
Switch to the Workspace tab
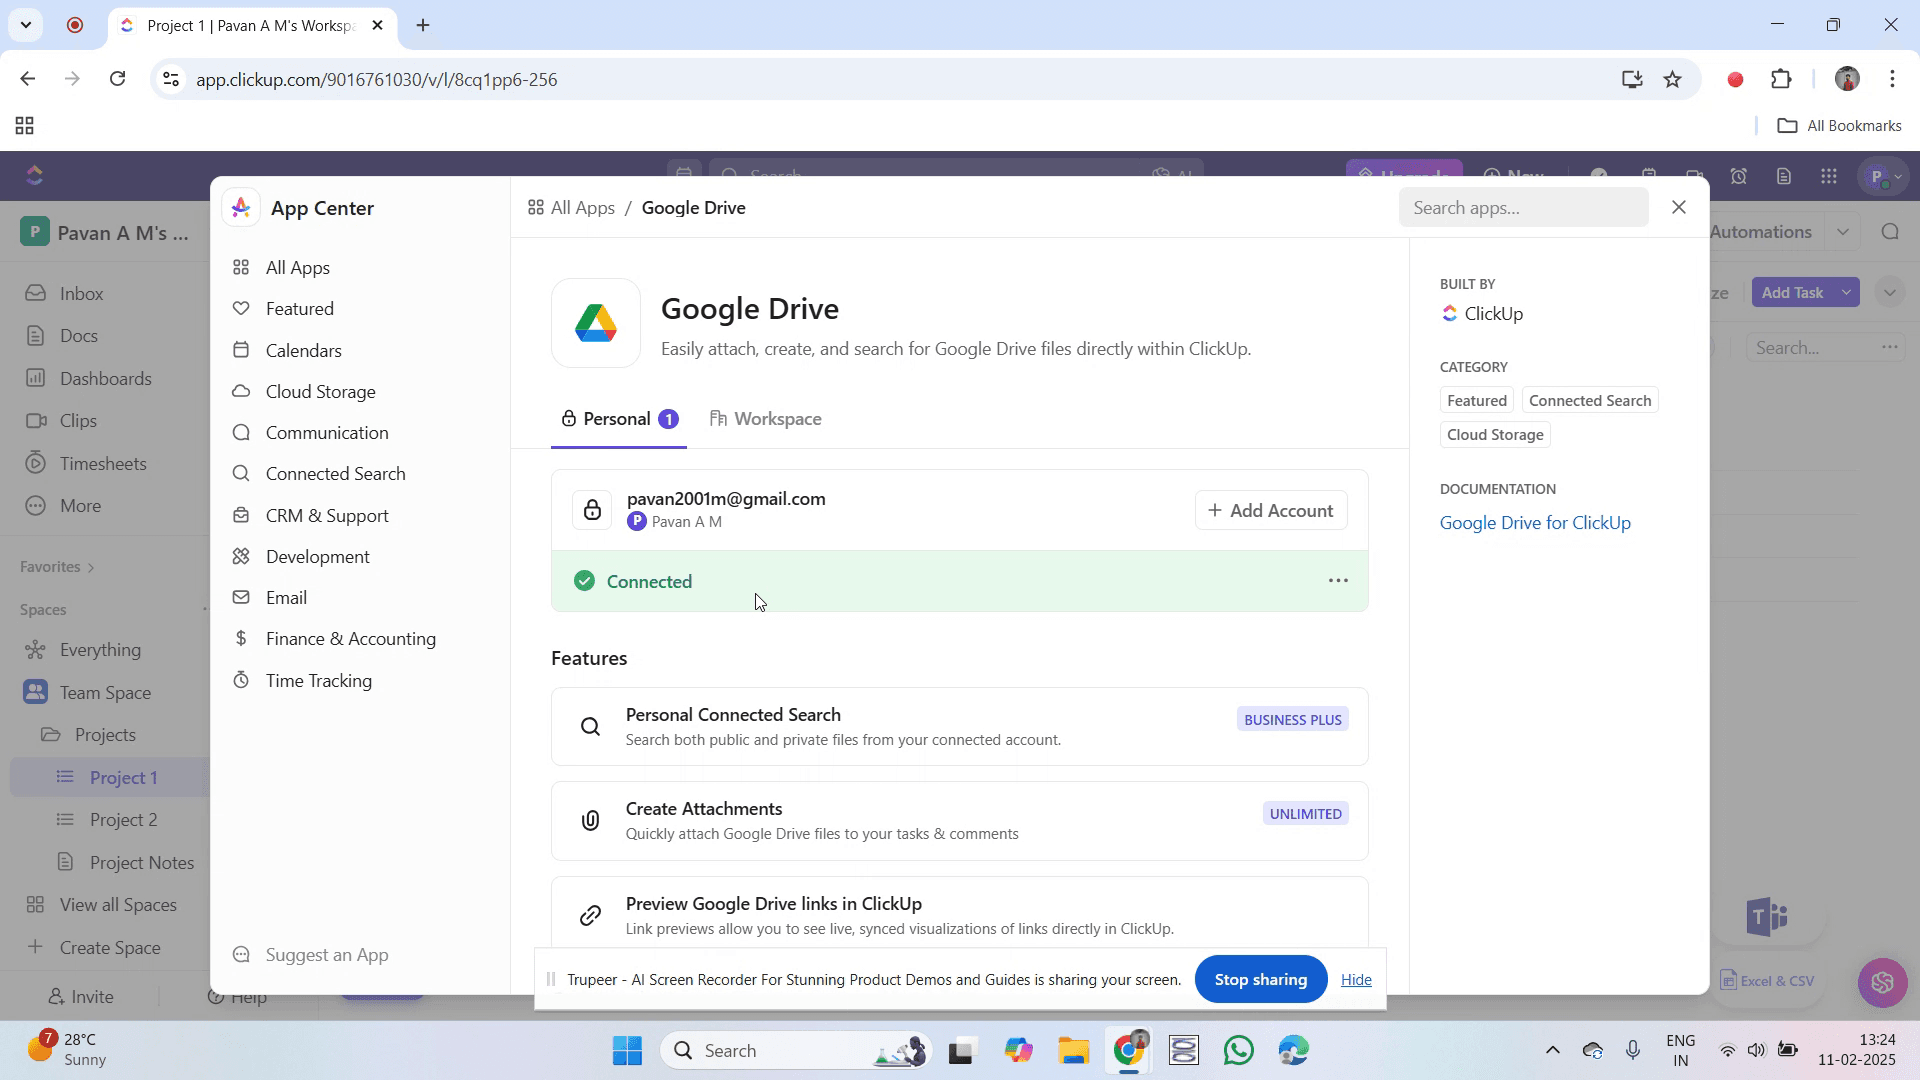click(766, 419)
